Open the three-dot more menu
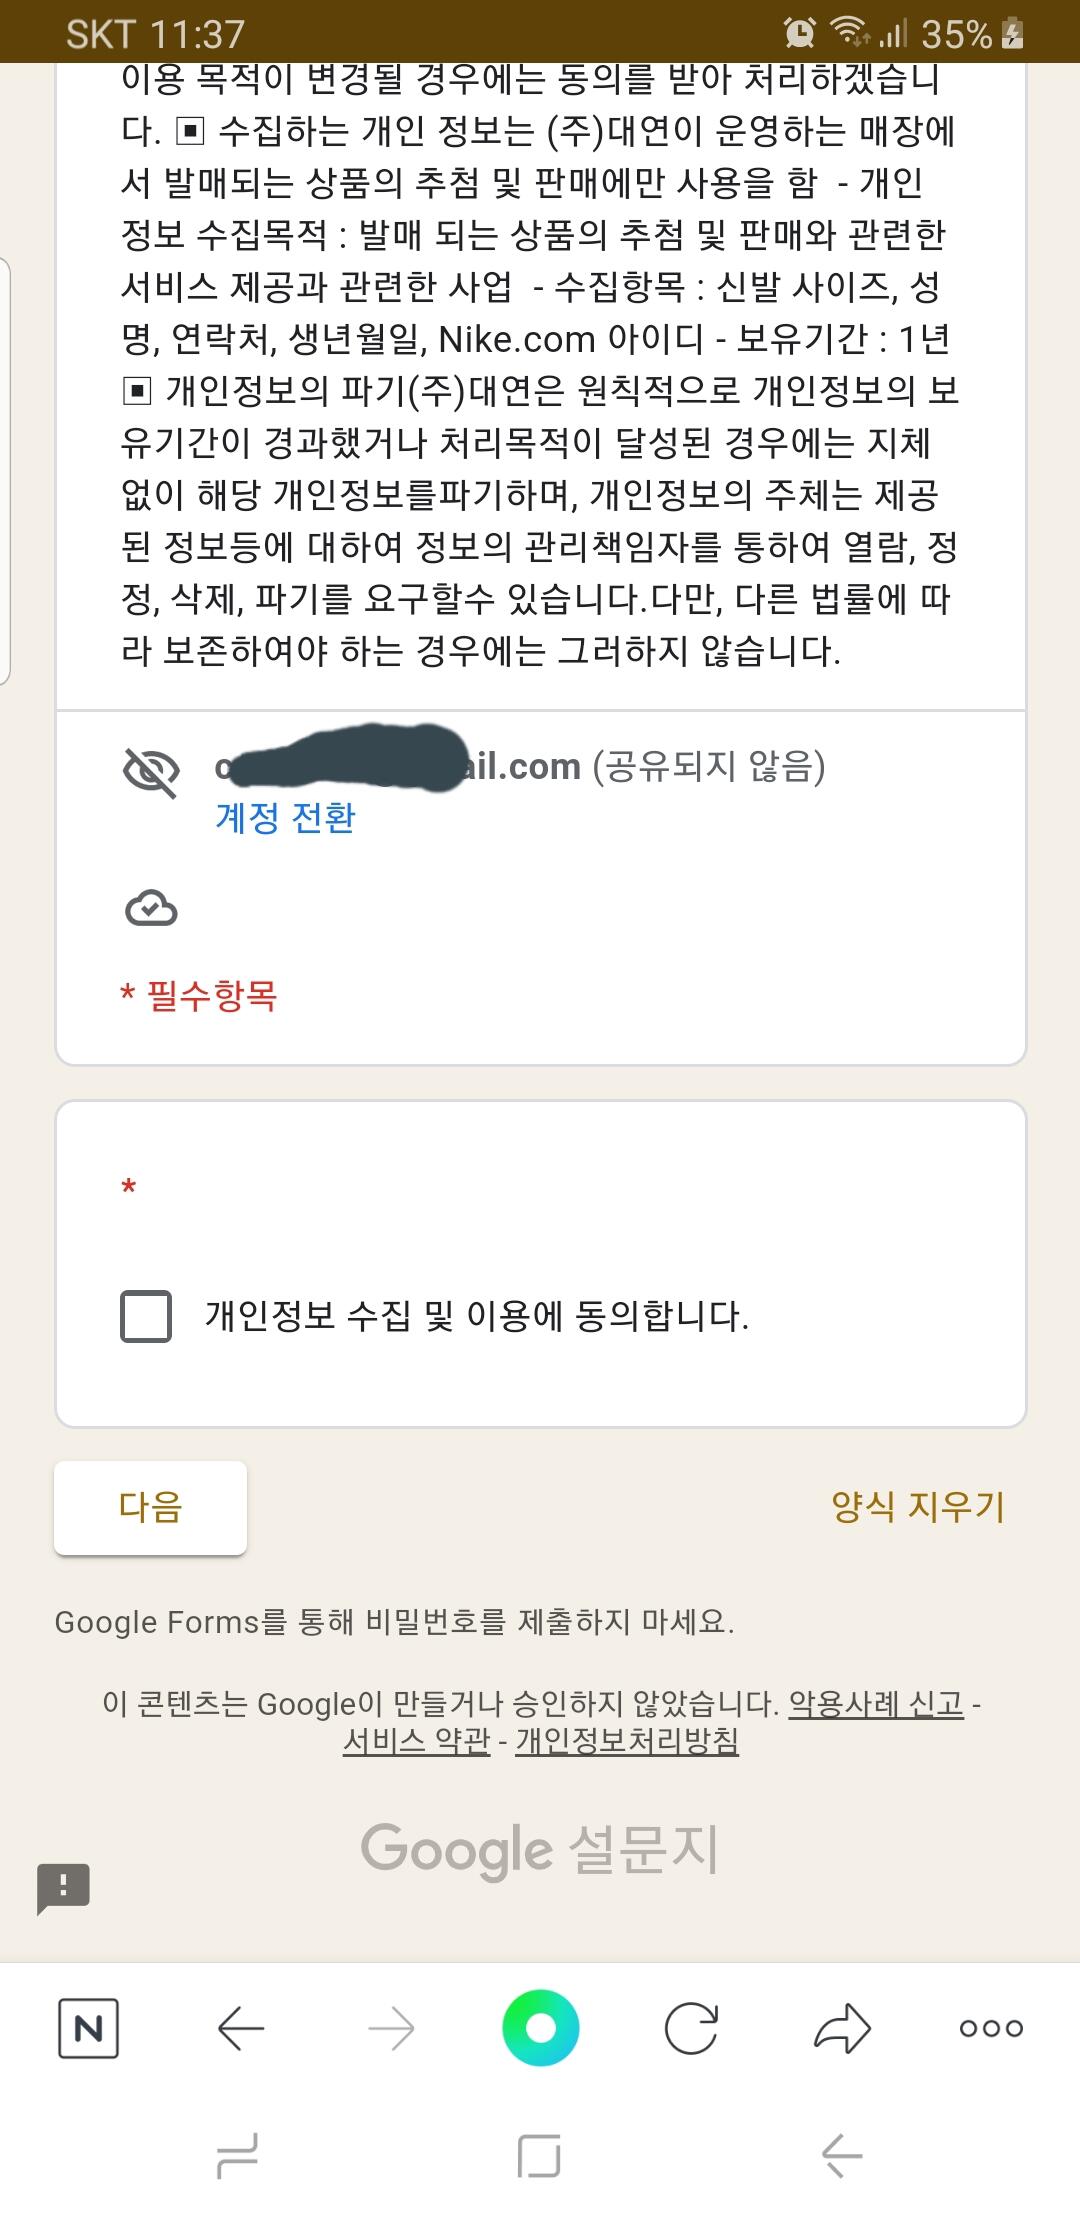 991,2028
